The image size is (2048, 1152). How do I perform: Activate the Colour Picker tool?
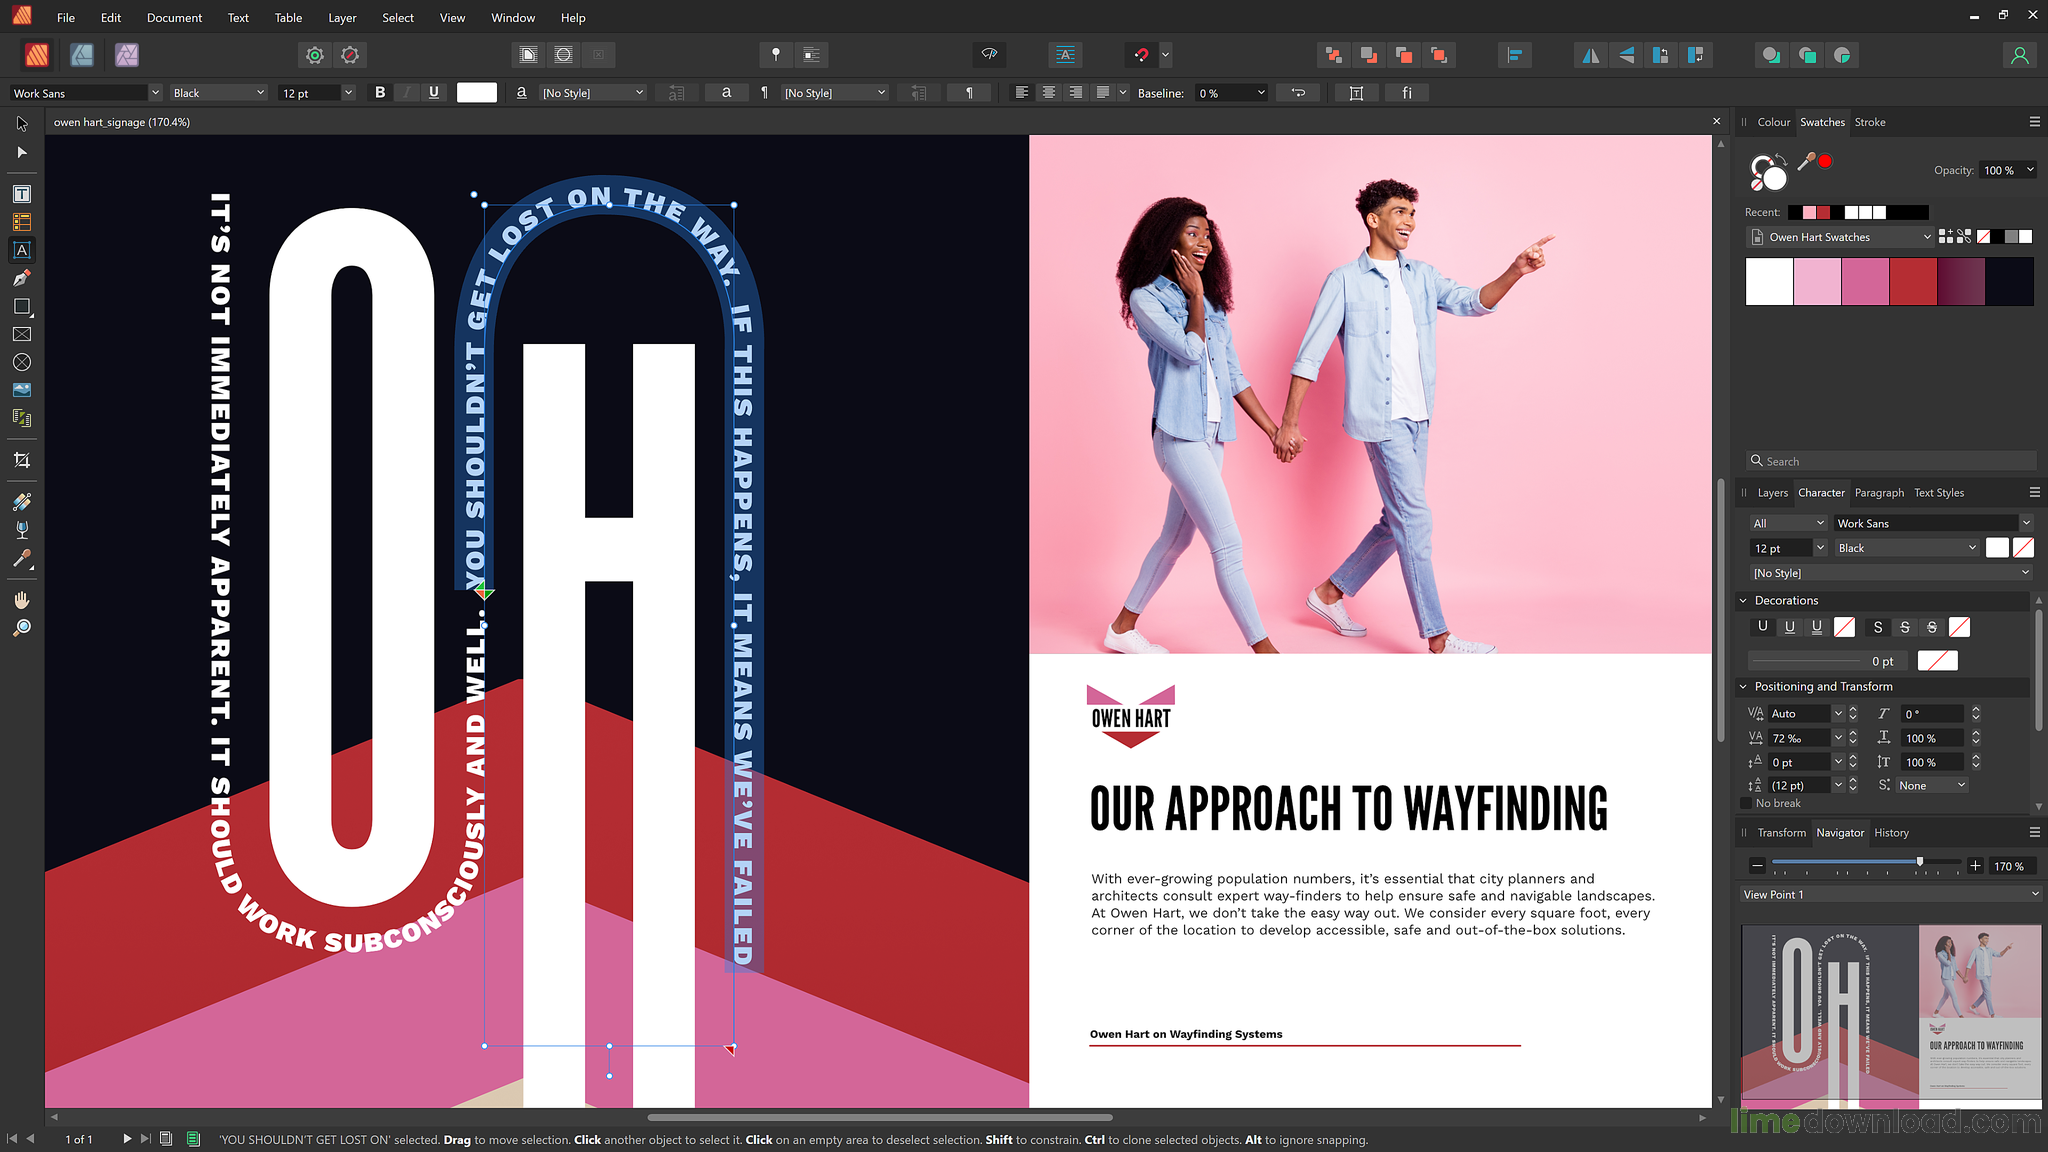coord(22,558)
